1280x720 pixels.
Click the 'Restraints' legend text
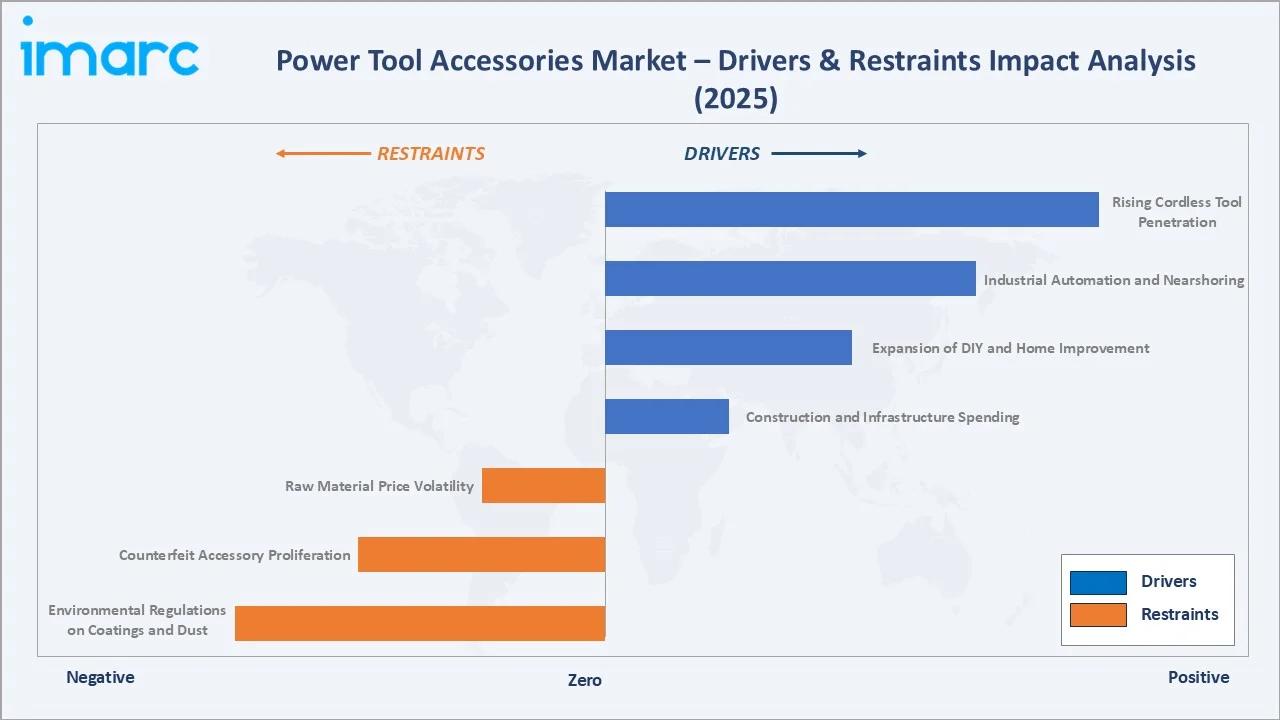point(1180,615)
